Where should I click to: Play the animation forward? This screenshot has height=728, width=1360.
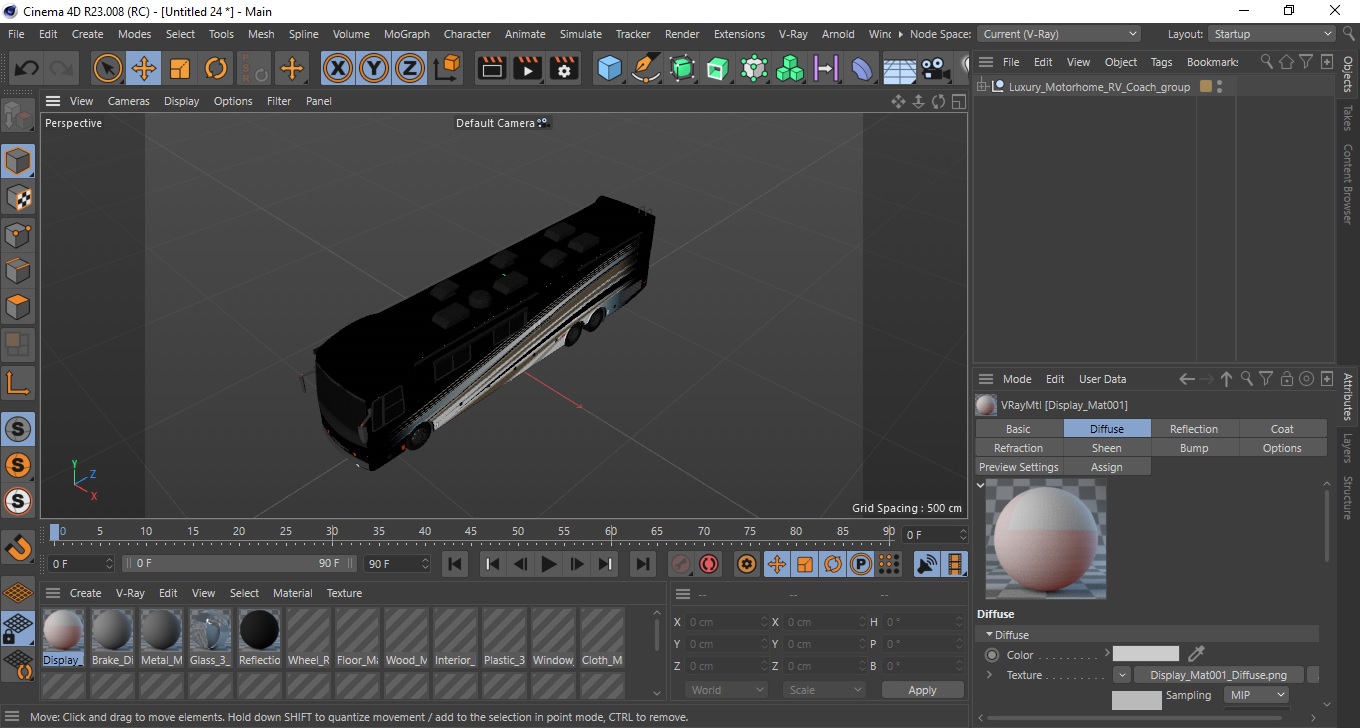[x=548, y=564]
